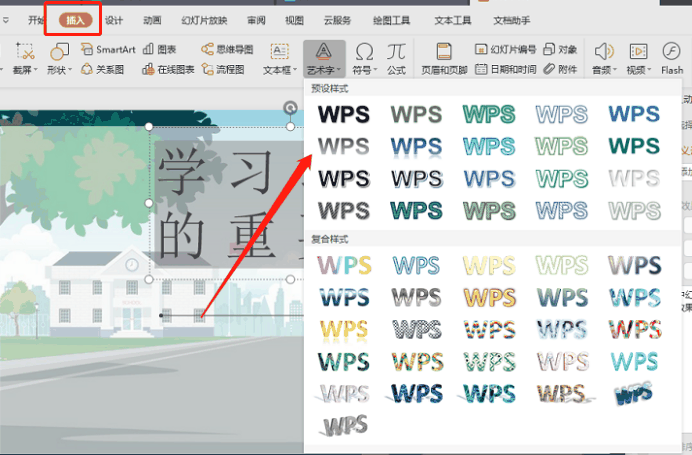Insert 幻灯片编号 slide number
This screenshot has width=692, height=455.
click(x=506, y=49)
